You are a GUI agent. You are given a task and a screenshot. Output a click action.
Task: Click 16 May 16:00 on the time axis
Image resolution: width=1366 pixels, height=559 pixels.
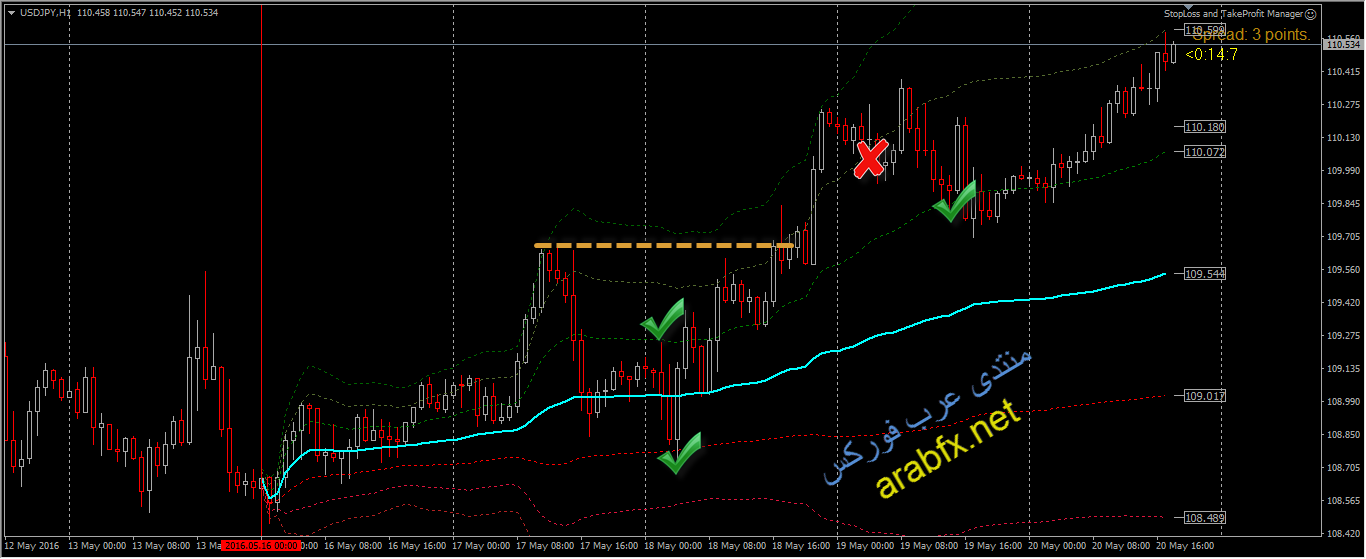pos(417,547)
